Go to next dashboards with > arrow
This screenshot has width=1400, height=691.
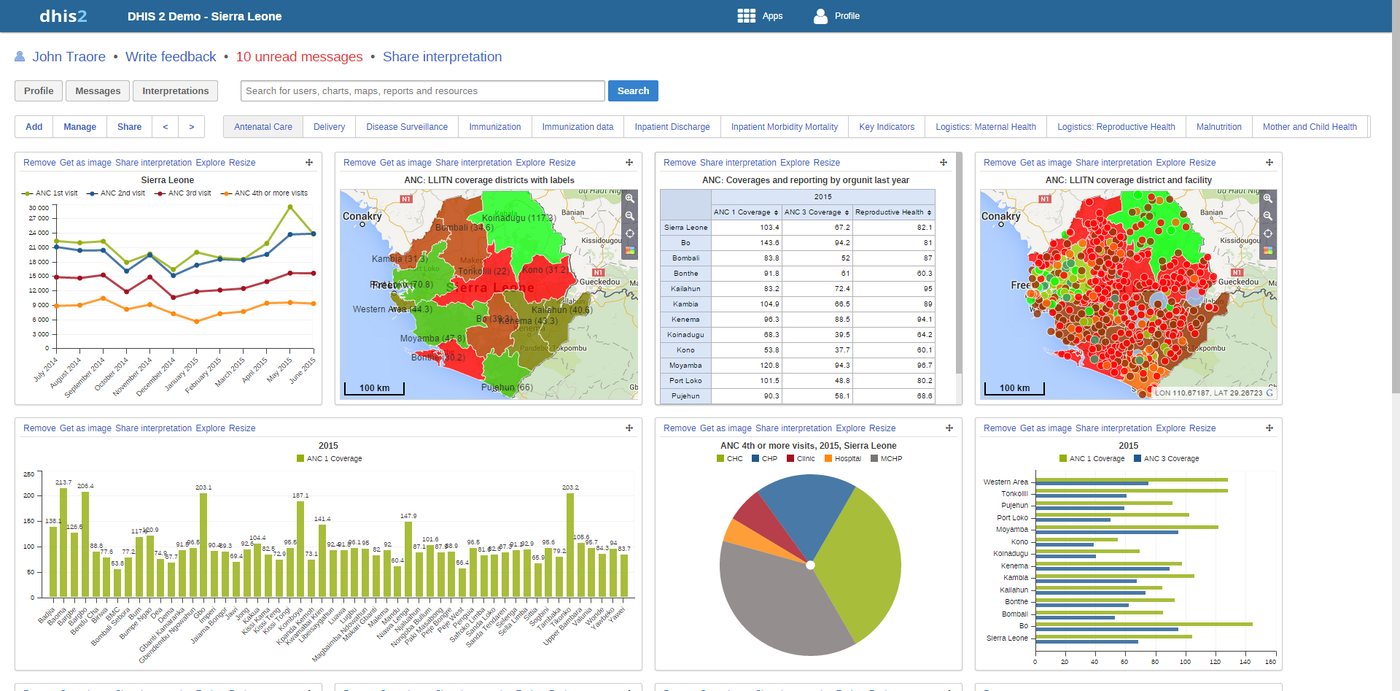[x=191, y=127]
